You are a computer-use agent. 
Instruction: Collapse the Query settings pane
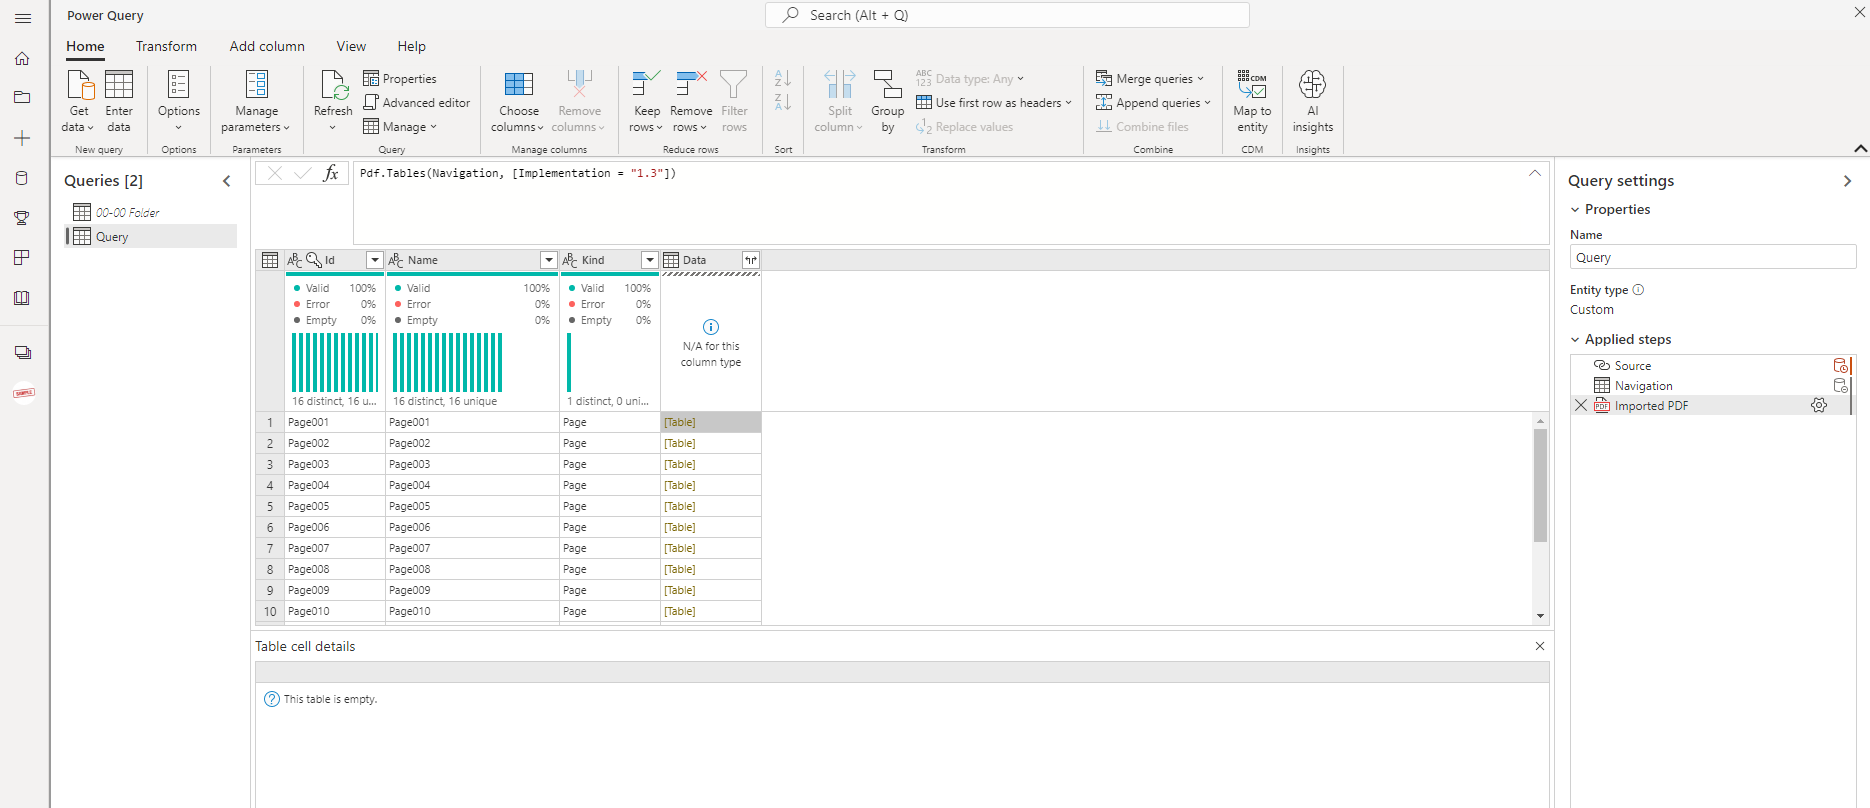[1847, 181]
